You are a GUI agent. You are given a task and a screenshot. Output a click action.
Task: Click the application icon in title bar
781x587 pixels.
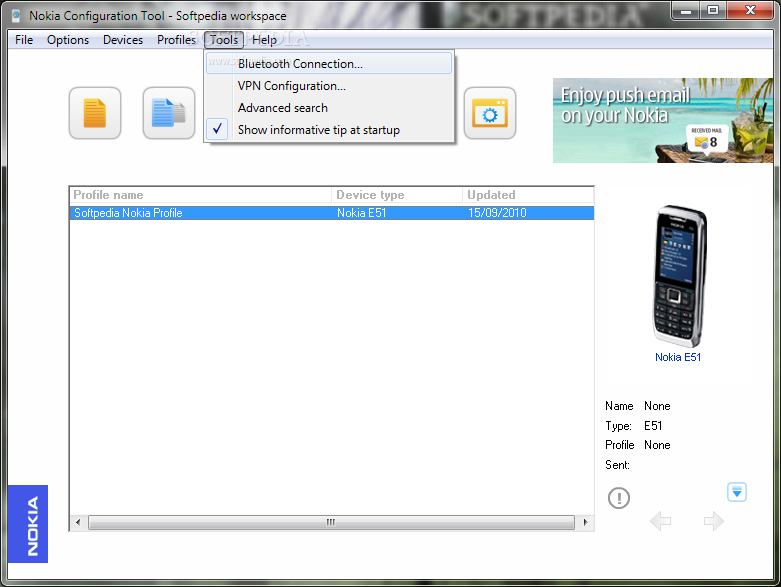16,15
